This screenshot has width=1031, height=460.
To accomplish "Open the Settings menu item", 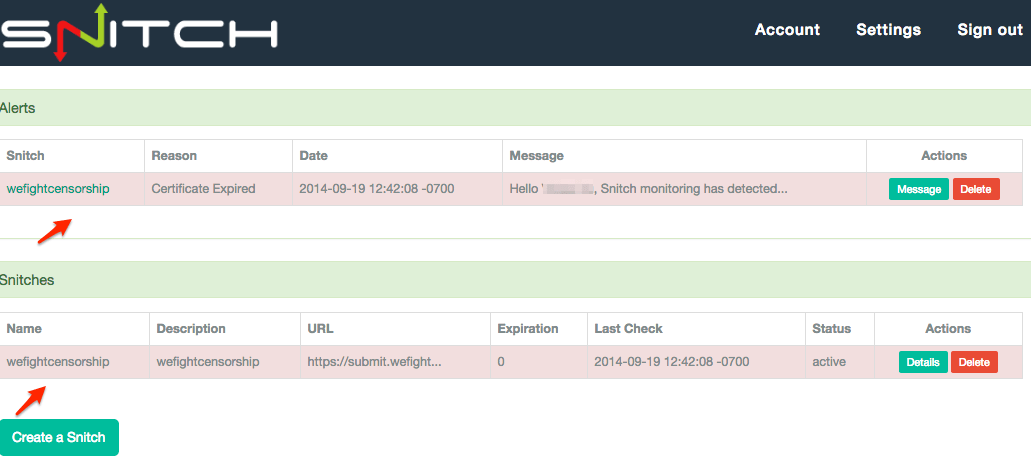I will coord(888,30).
